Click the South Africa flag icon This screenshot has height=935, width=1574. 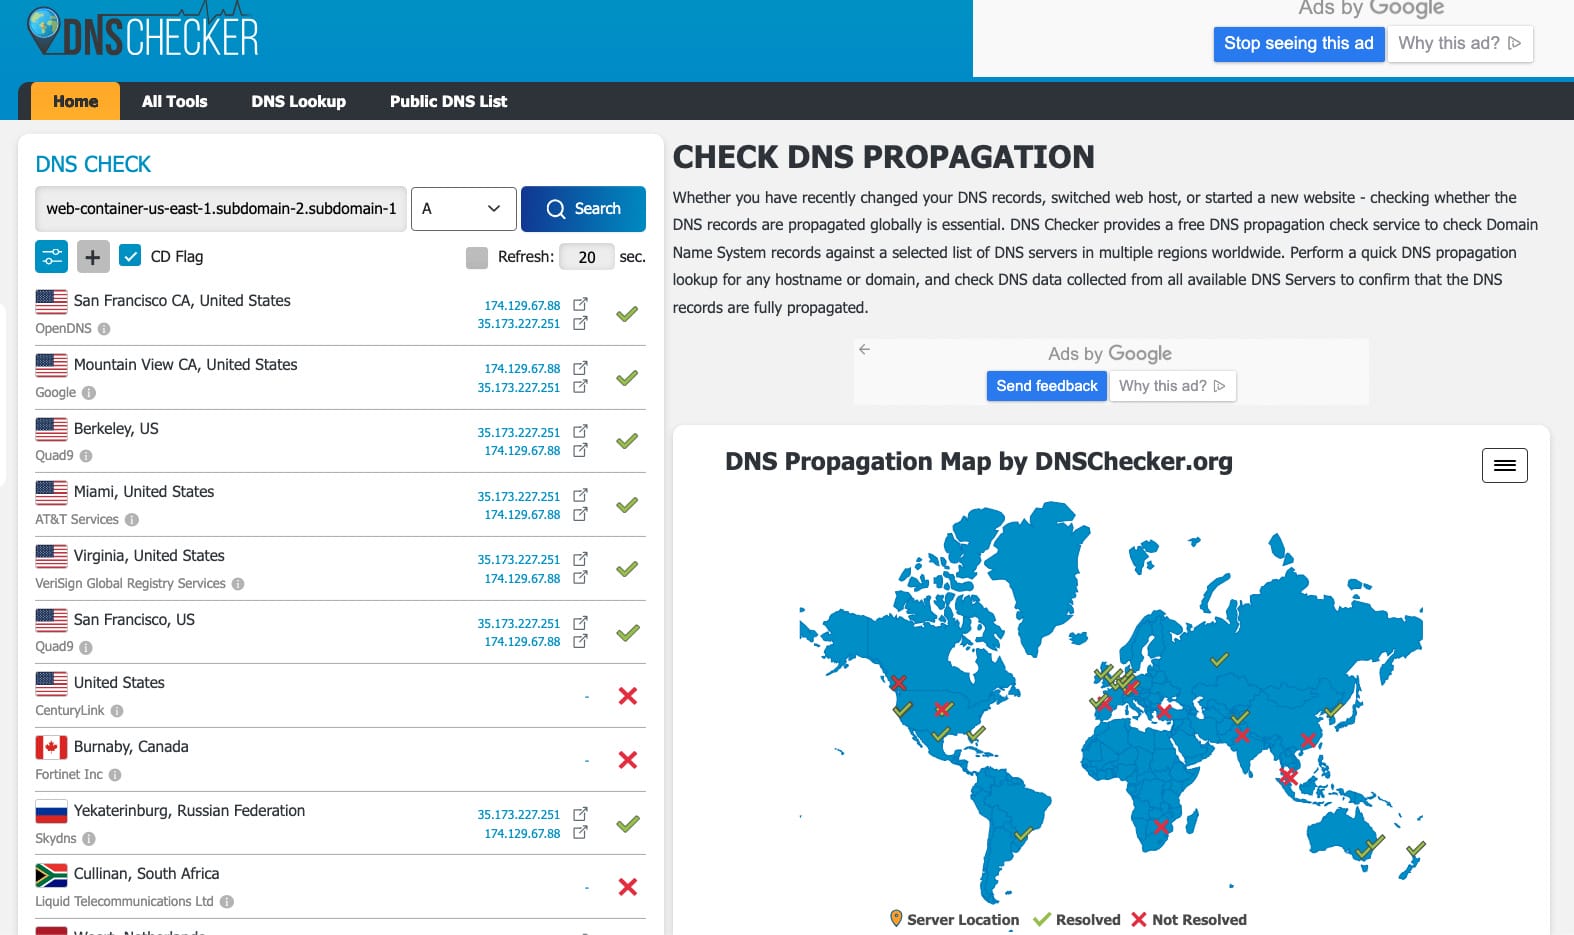[52, 875]
